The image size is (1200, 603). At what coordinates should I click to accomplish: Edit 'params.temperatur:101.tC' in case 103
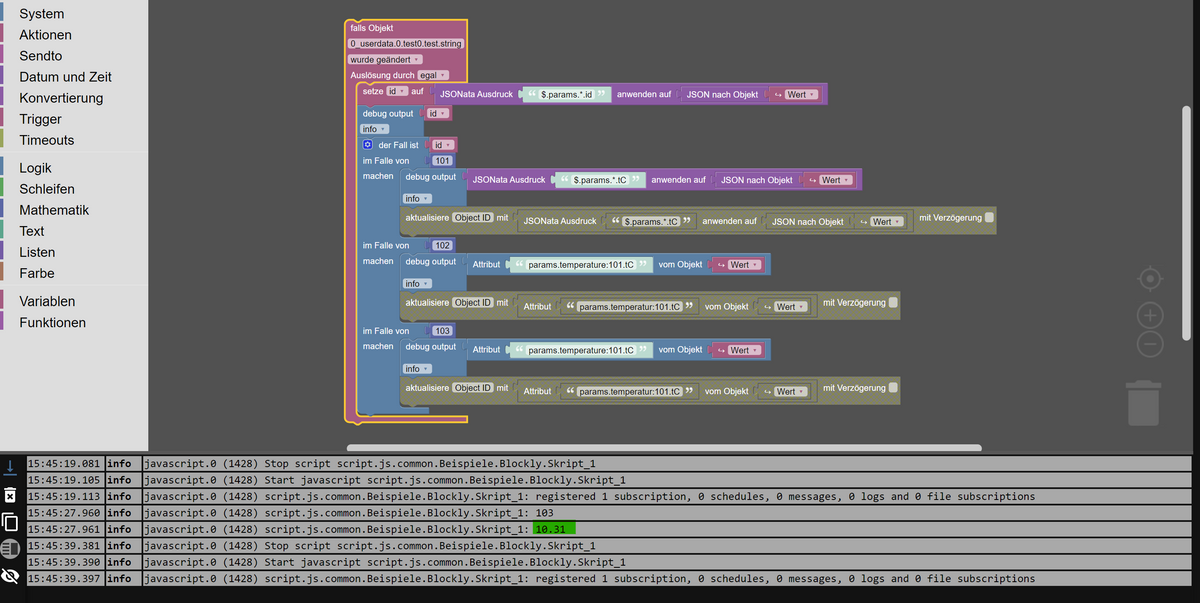click(629, 392)
